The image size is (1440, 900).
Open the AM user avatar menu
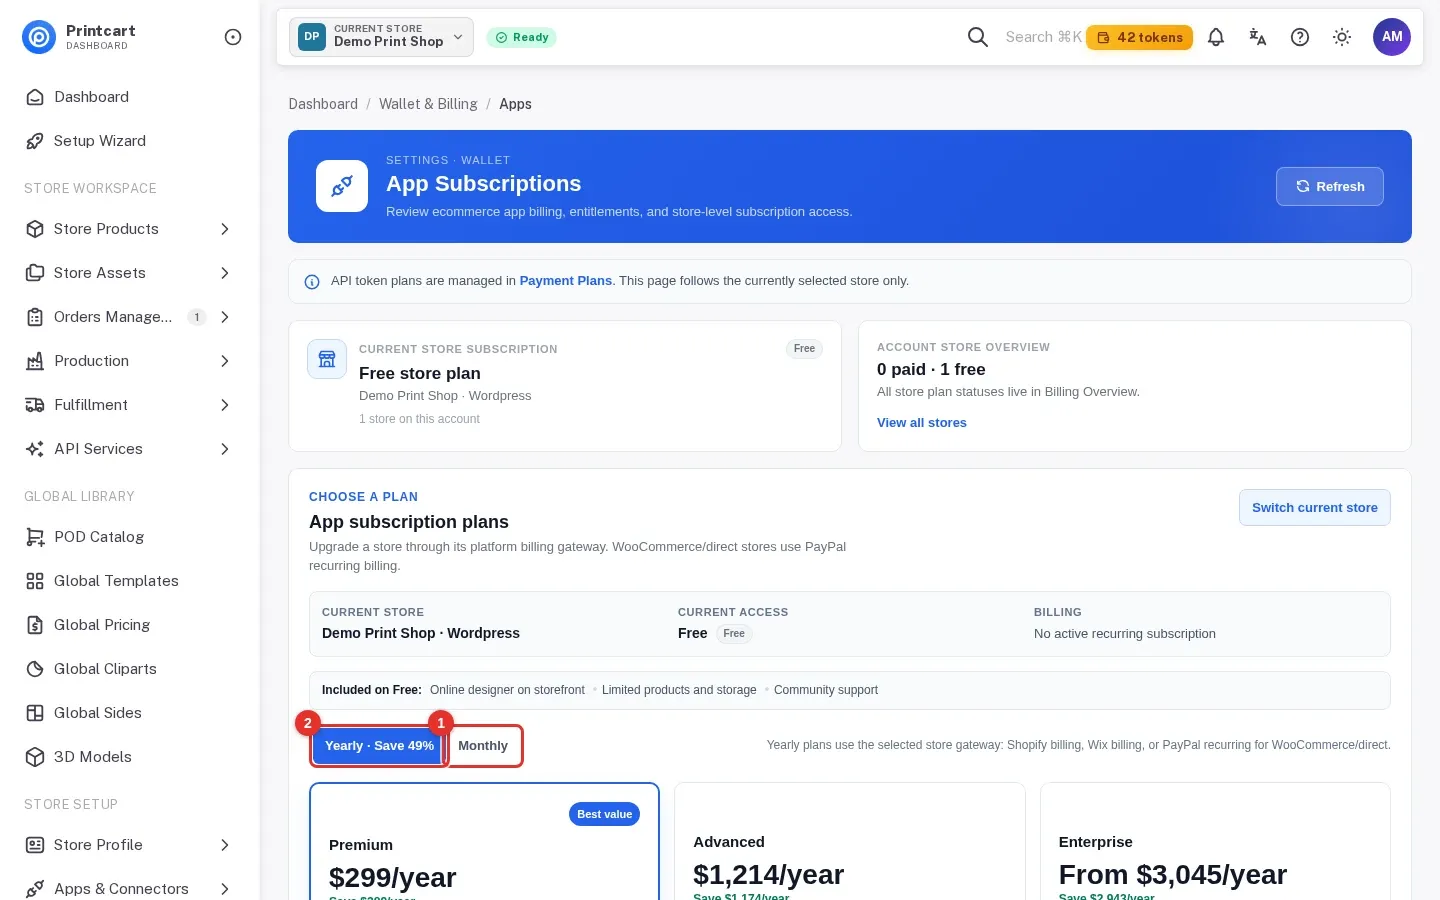click(1392, 37)
